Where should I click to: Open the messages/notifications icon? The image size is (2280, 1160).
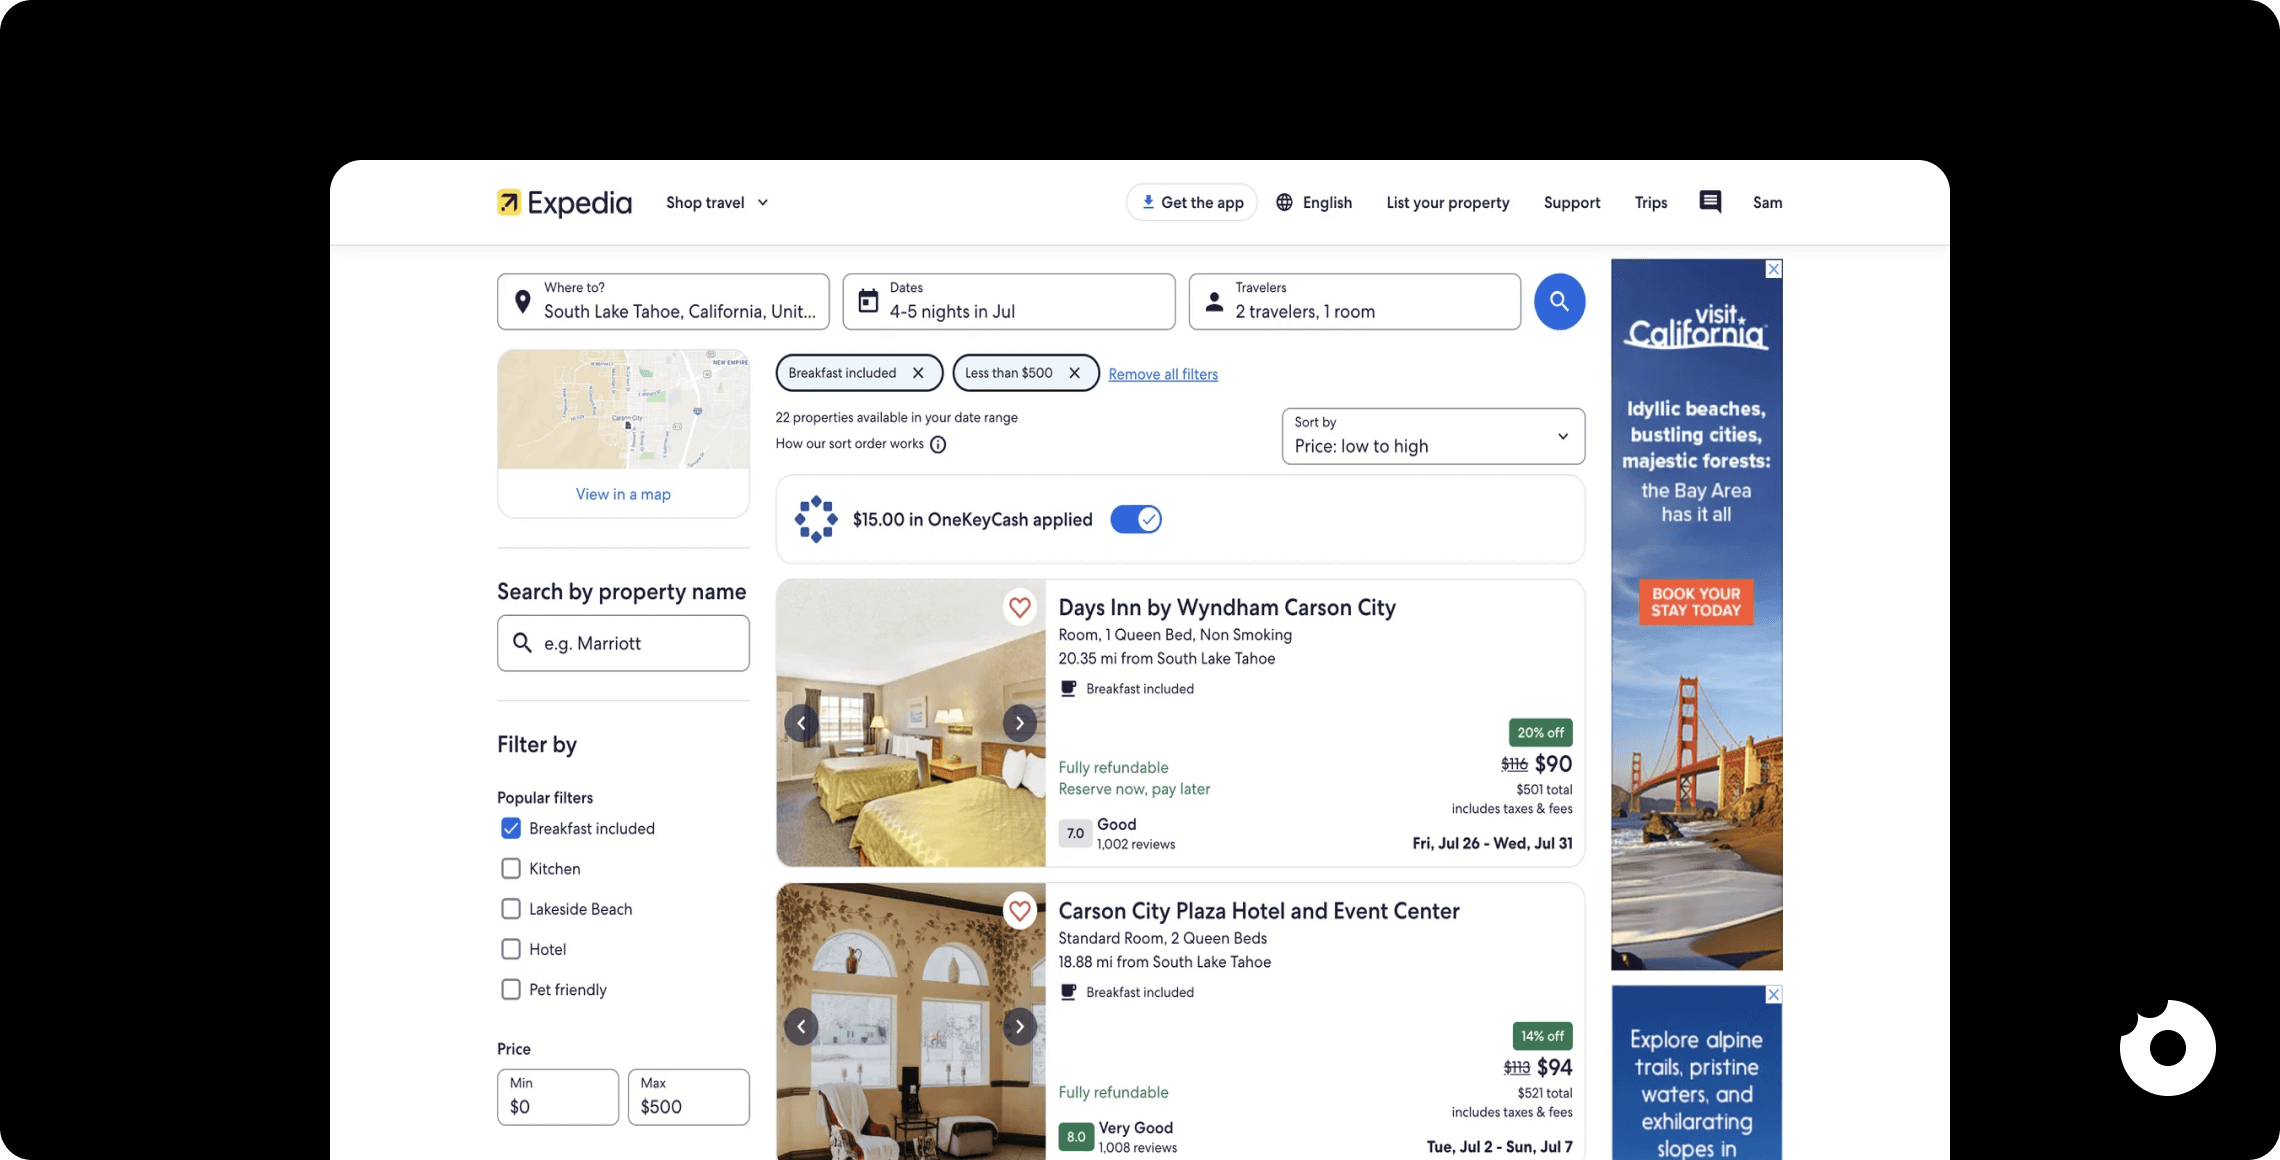coord(1709,201)
